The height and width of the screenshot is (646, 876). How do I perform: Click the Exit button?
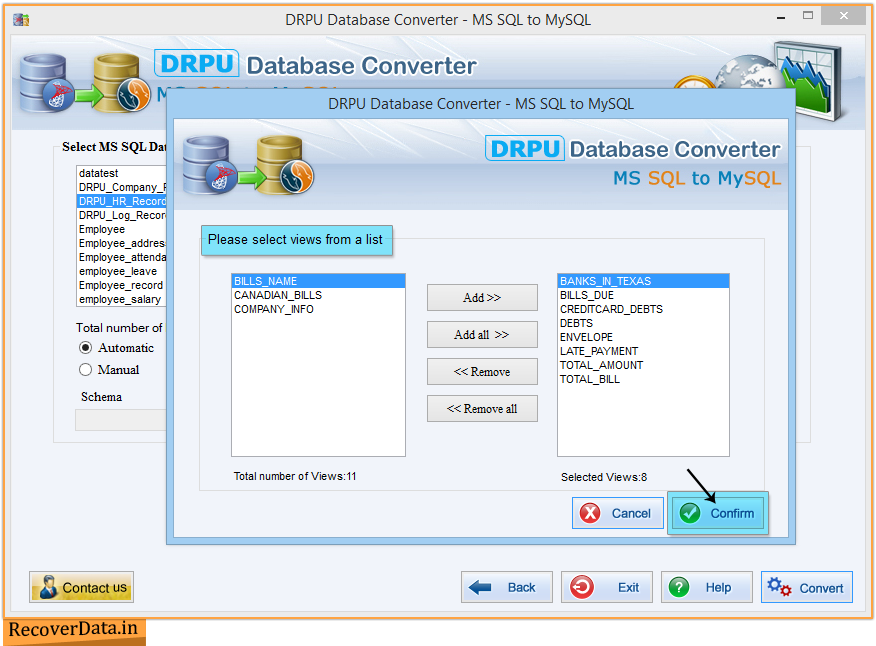click(x=607, y=587)
